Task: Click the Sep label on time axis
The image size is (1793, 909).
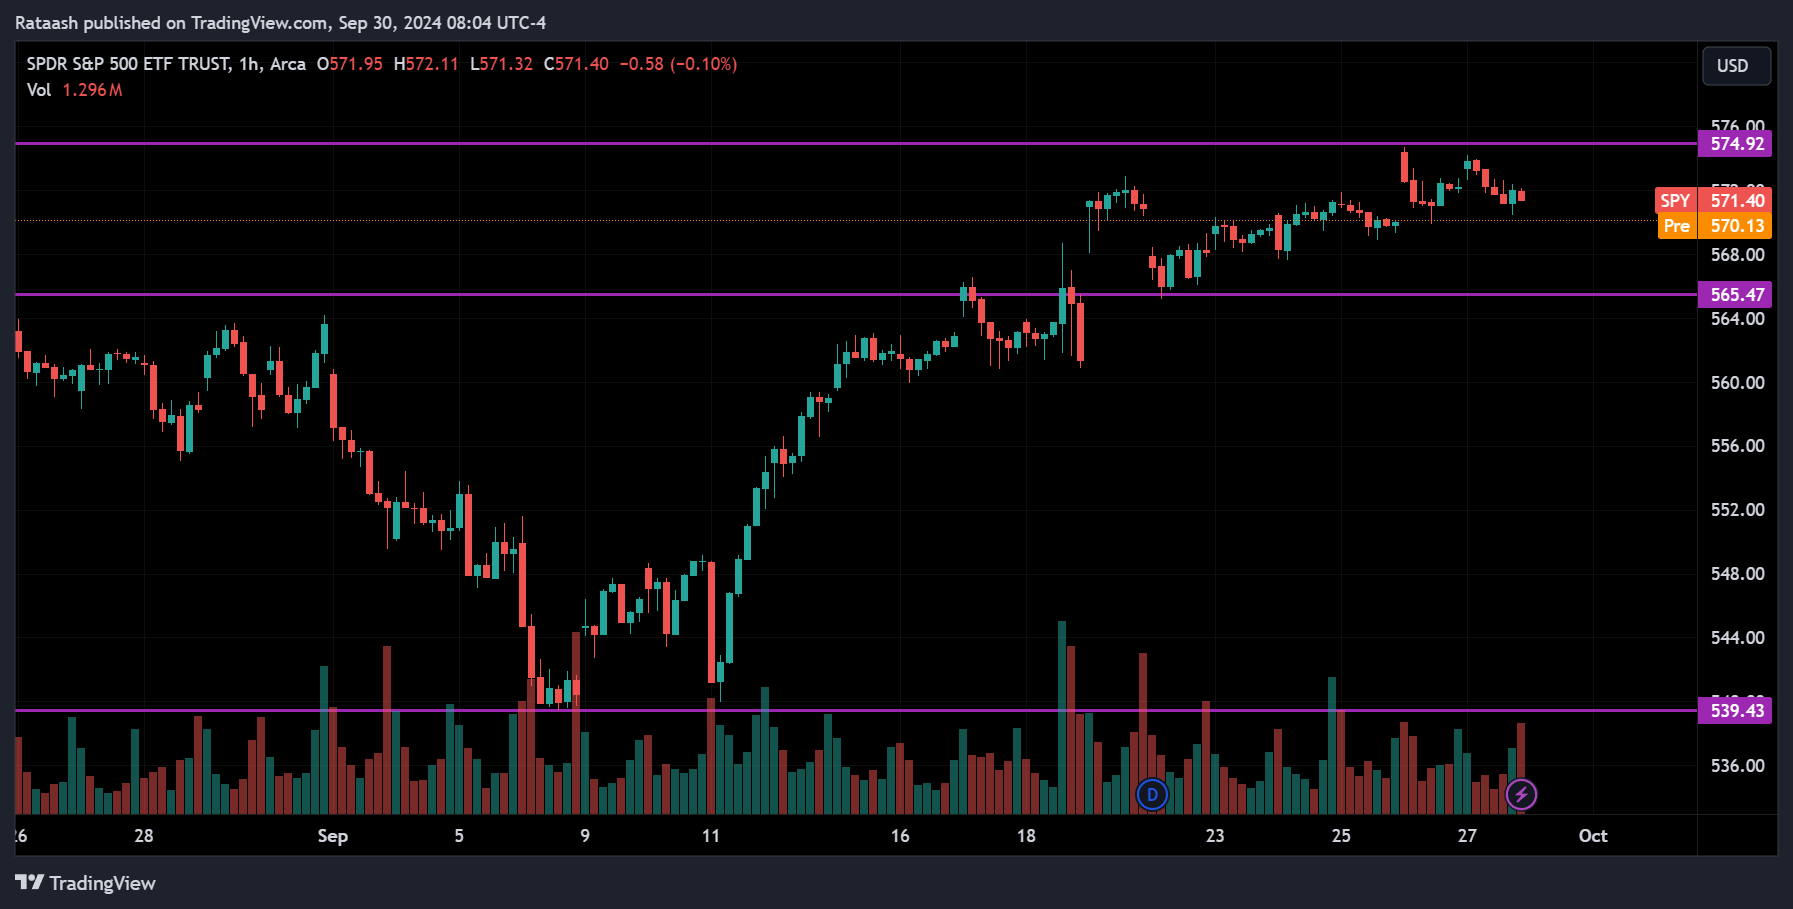Action: point(333,836)
